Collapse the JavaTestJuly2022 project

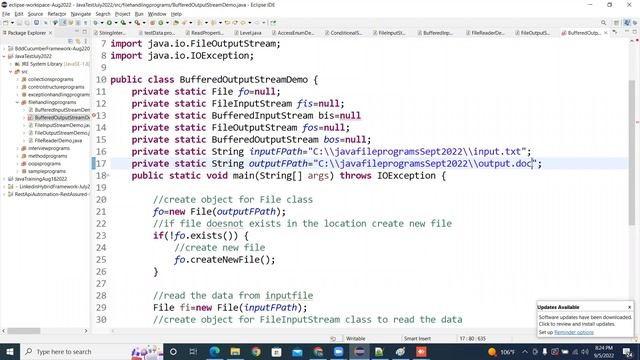pos(4,56)
